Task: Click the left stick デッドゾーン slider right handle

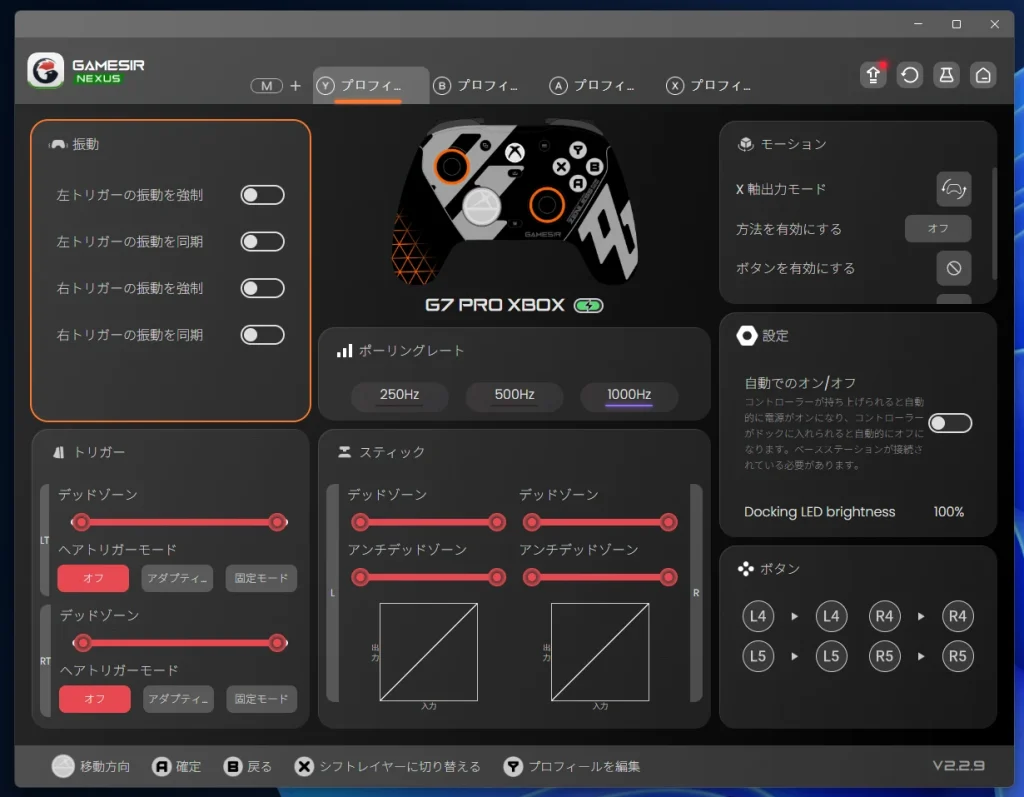Action: tap(496, 522)
